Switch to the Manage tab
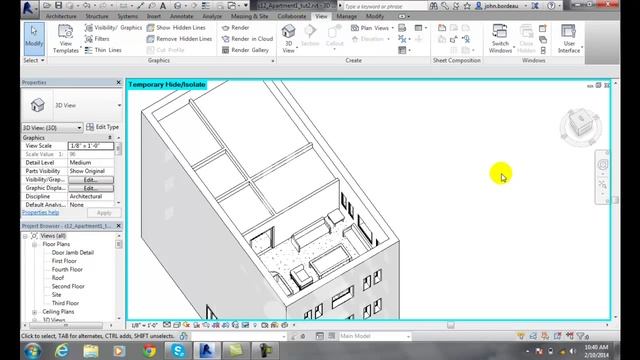Image resolution: width=640 pixels, height=360 pixels. point(347,16)
